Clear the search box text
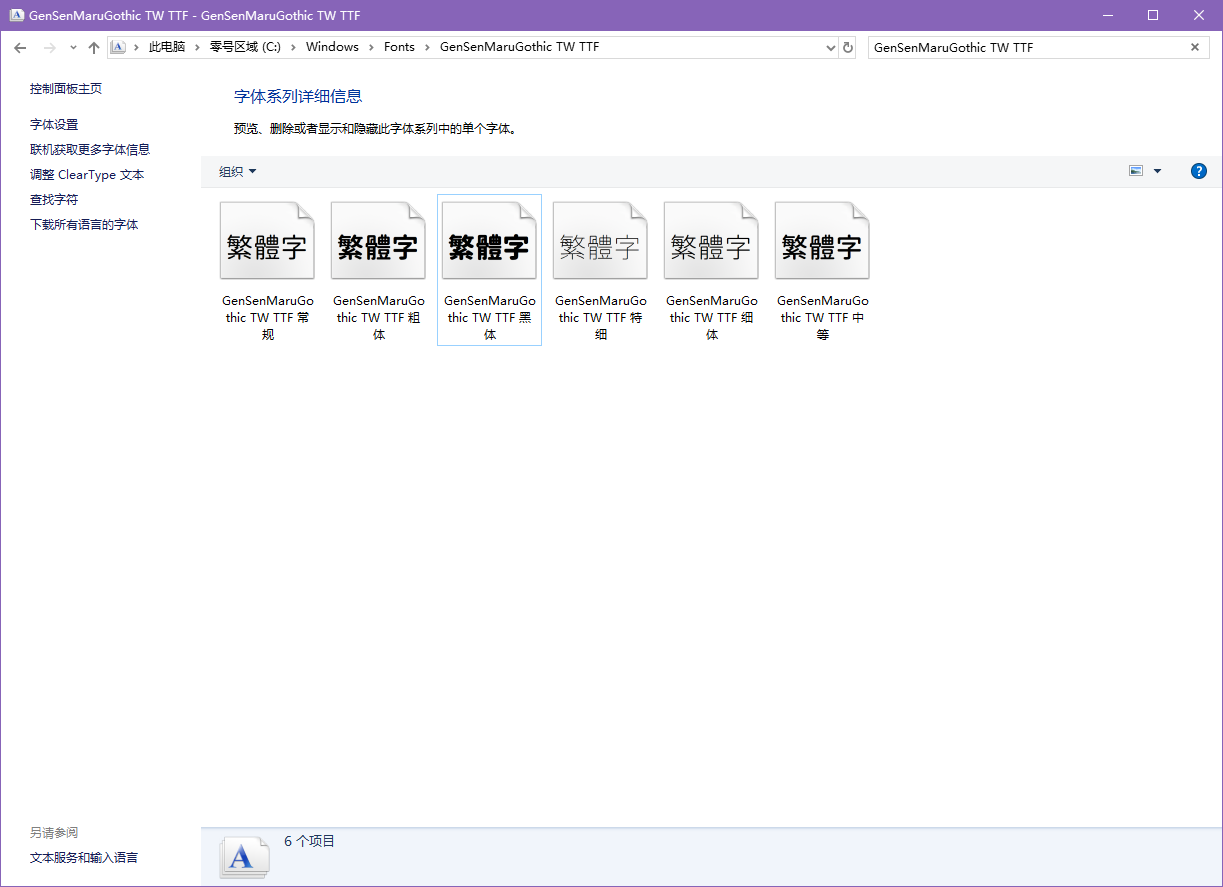1223x887 pixels. [x=1194, y=47]
